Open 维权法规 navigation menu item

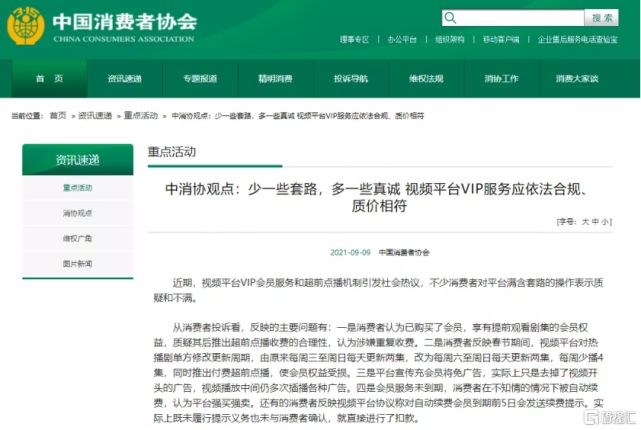(x=426, y=78)
